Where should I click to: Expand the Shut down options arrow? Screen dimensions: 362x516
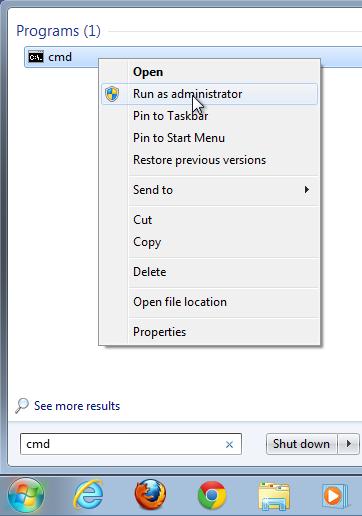pos(349,444)
